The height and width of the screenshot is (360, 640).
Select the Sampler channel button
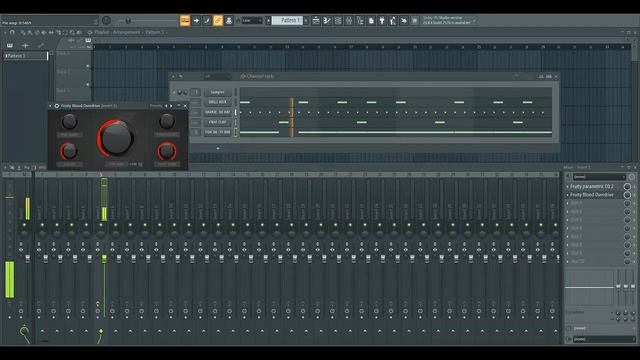click(x=217, y=92)
